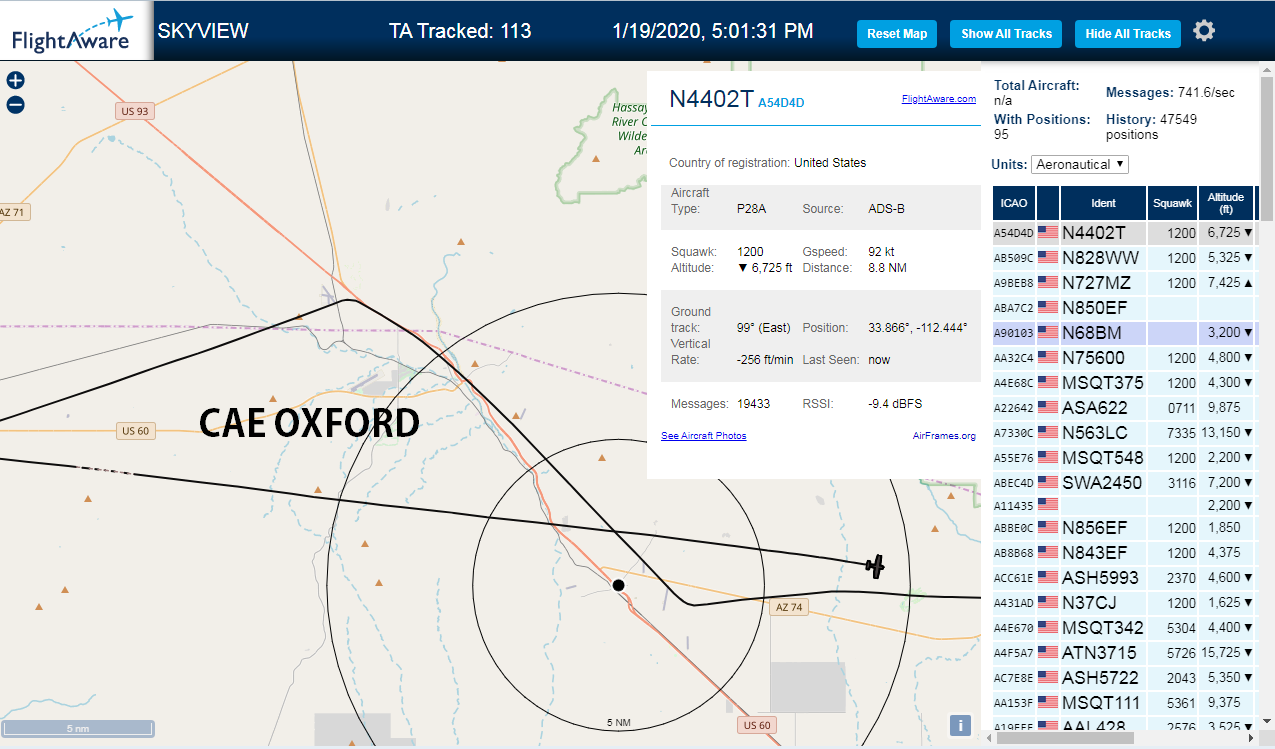Click the black receiver location dot
Viewport: 1275px width, 749px height.
click(x=618, y=585)
